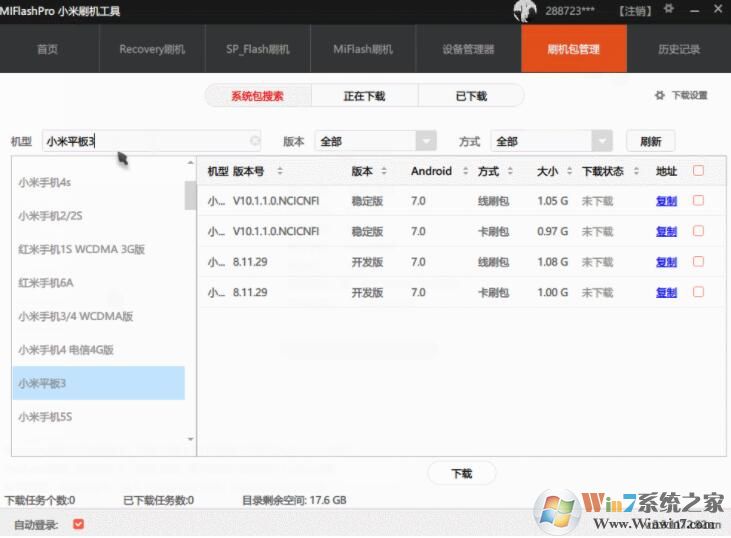Viewport: 731px width, 538px height.
Task: Switch to MiFlash刷机 tab
Action: coord(363,49)
